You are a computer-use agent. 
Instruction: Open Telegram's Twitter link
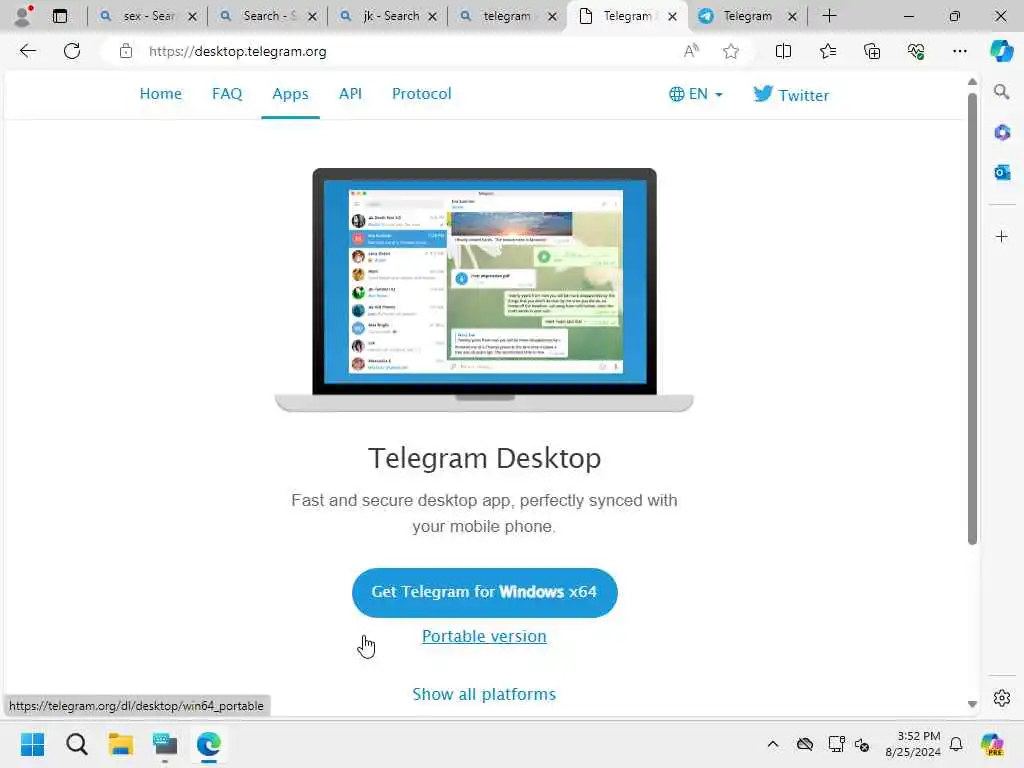(x=791, y=95)
